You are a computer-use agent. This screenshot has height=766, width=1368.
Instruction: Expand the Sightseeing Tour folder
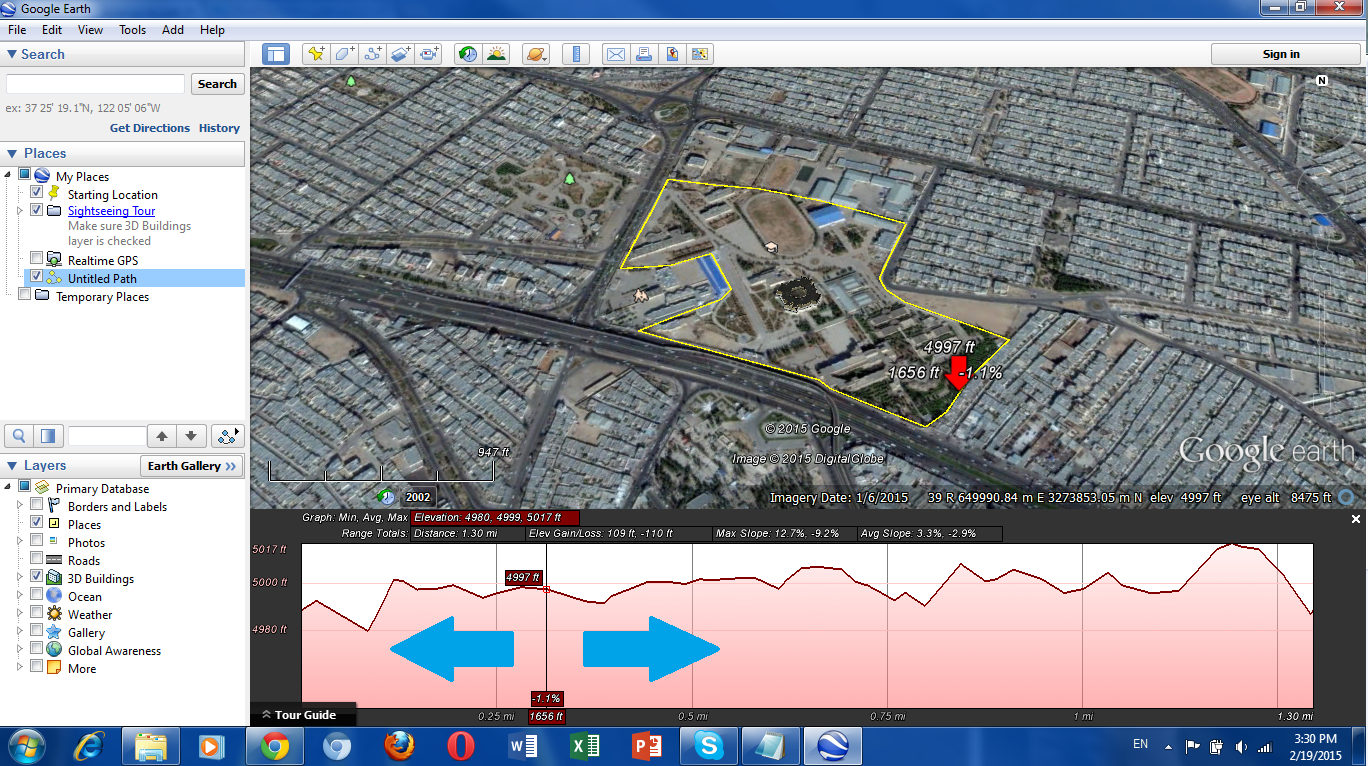pyautogui.click(x=20, y=211)
